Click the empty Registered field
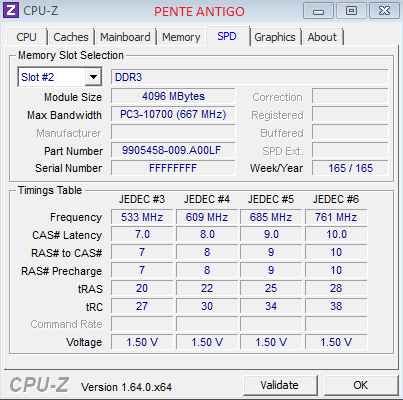Screen dimensions: 403x400 tap(350, 114)
